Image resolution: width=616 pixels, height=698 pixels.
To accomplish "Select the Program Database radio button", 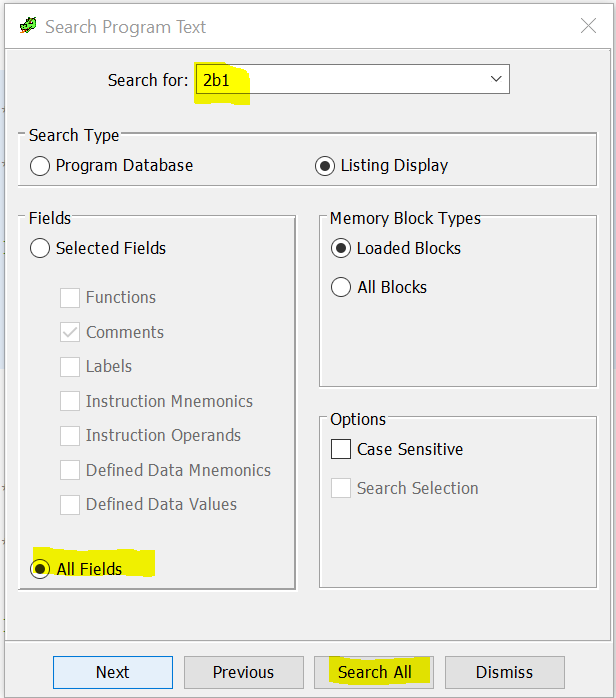I will pos(40,166).
